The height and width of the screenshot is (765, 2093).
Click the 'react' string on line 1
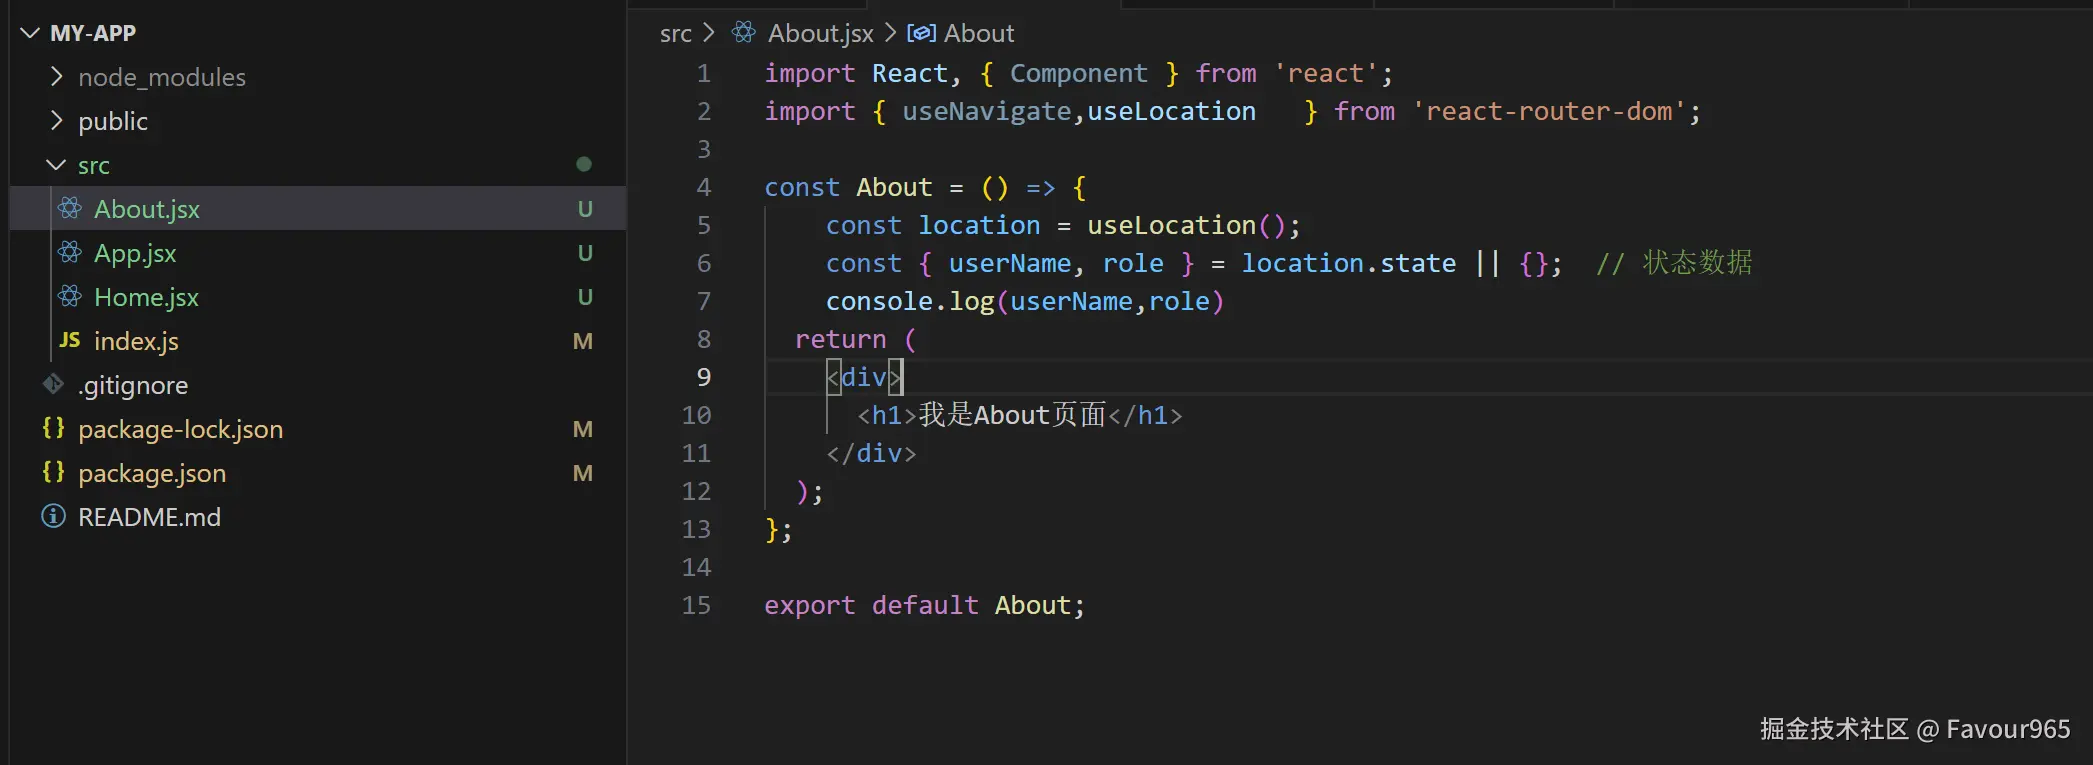click(1325, 73)
